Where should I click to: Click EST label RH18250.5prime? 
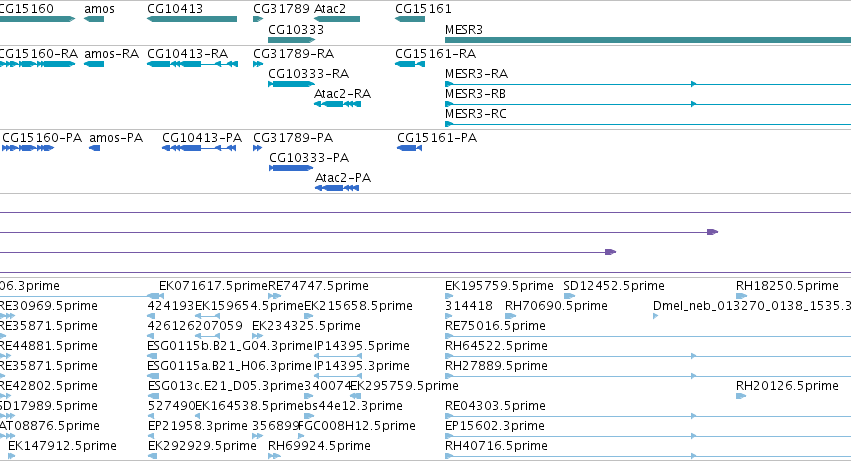pos(787,286)
